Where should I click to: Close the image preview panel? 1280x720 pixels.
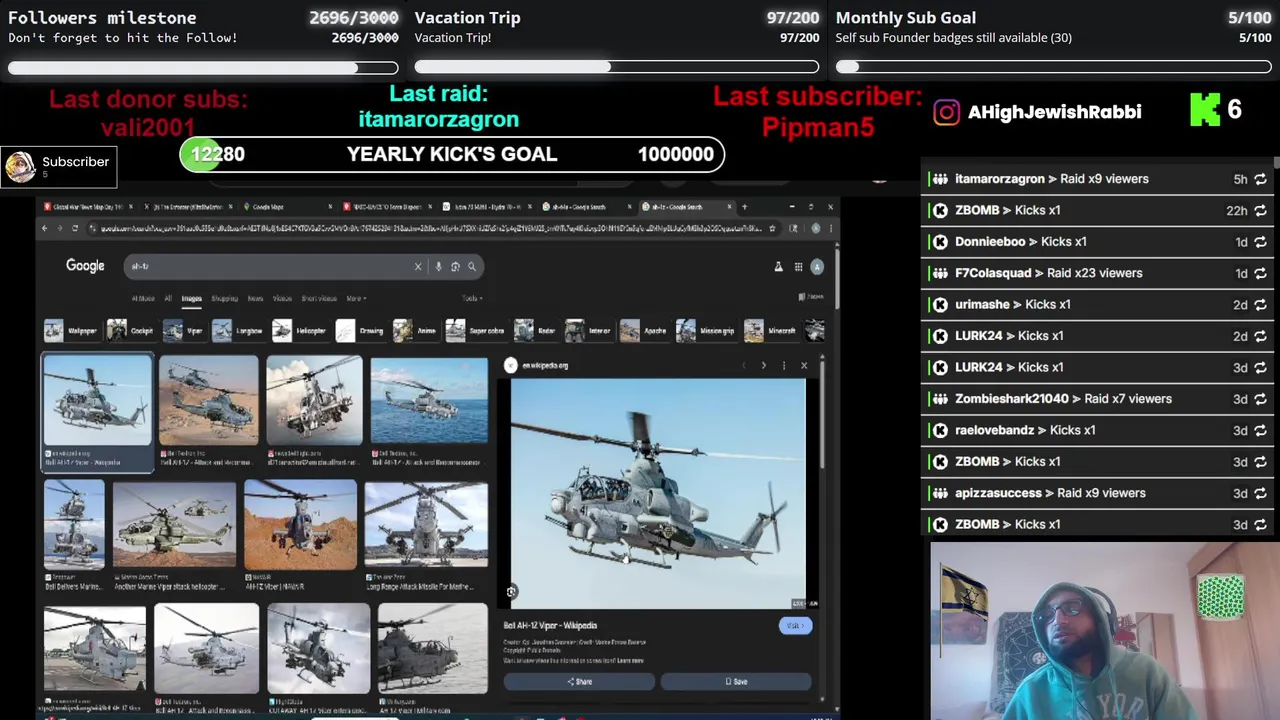804,365
